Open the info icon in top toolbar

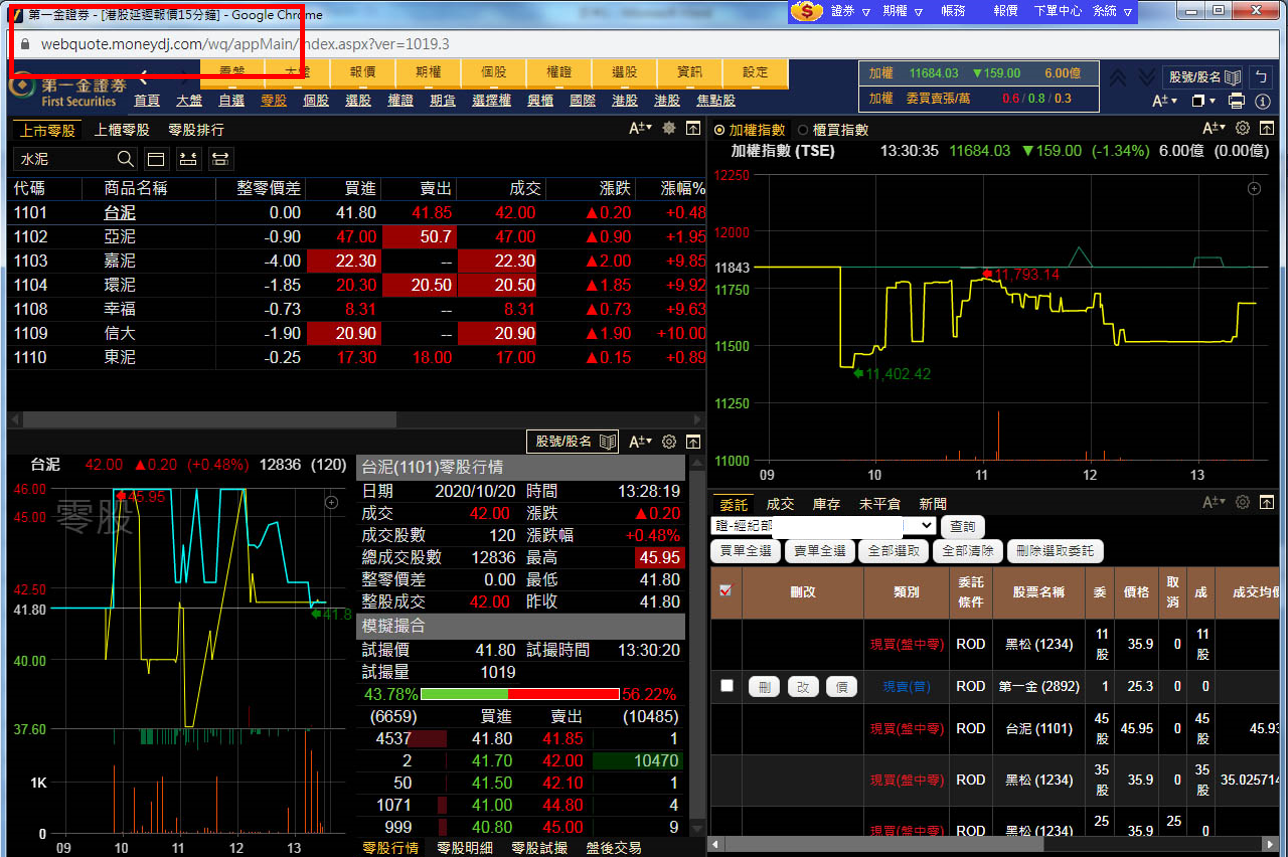[x=1264, y=101]
